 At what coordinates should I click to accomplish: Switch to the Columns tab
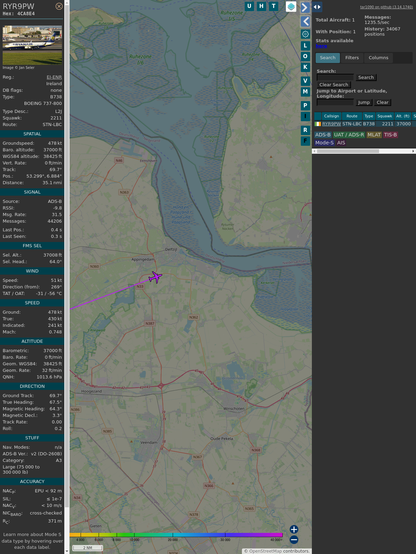[378, 58]
